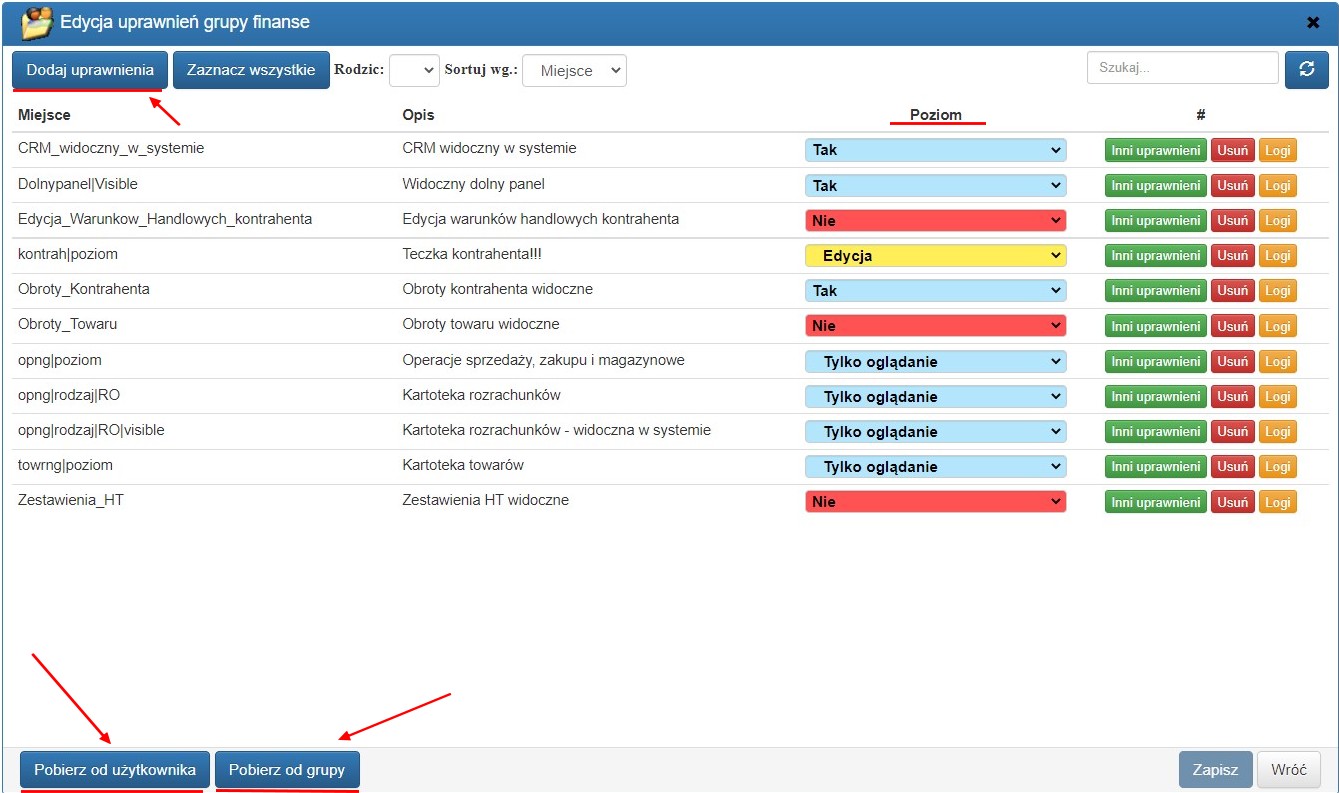Expand Tylko oglądanie dropdown for towrng|poziom
This screenshot has height=793, width=1339.
pyautogui.click(x=935, y=467)
